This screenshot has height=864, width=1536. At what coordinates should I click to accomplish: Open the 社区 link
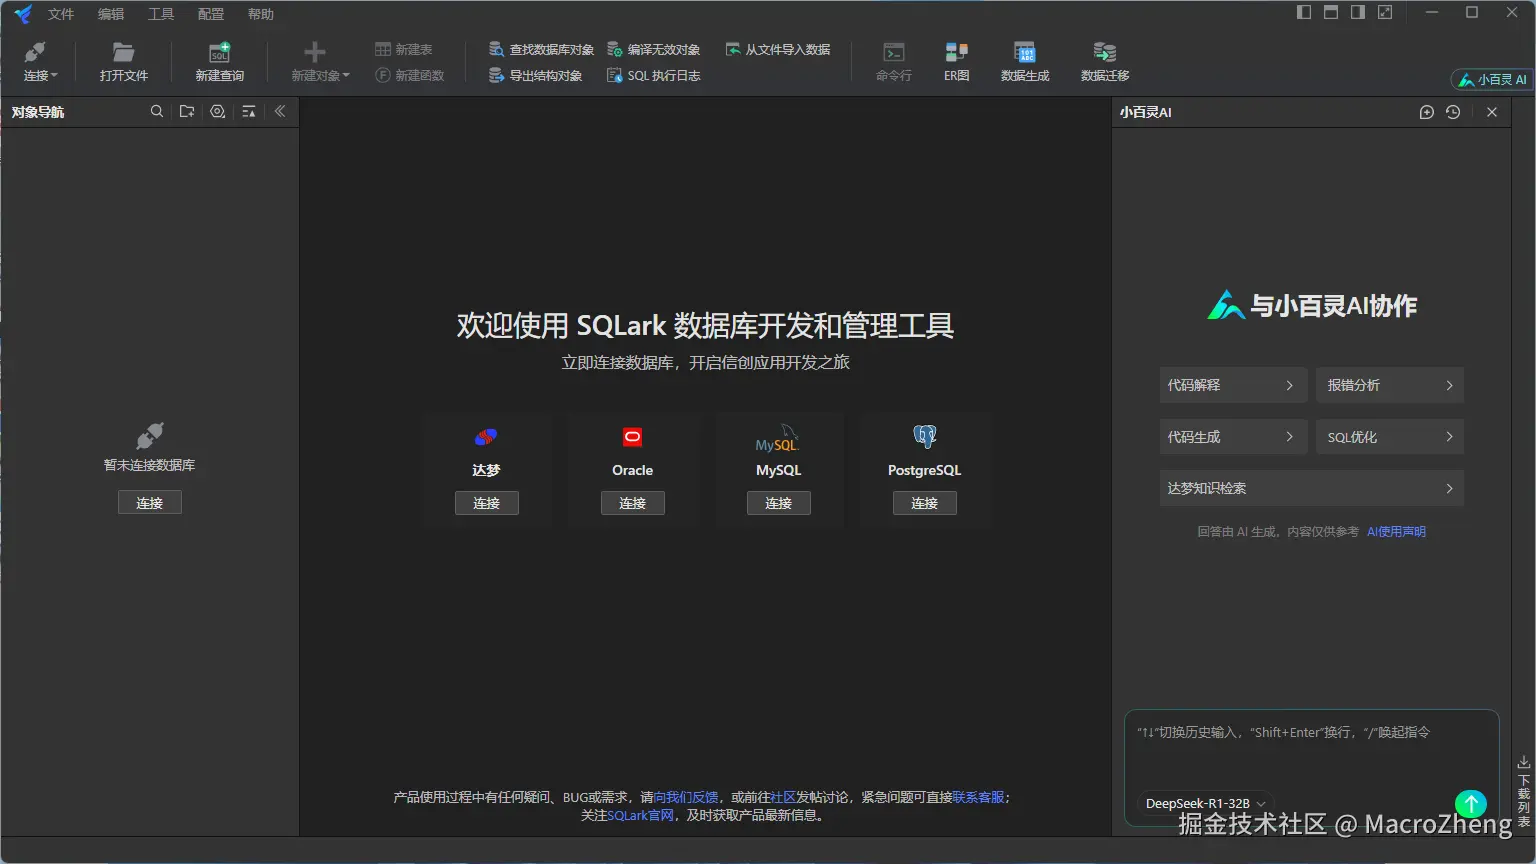pos(783,797)
